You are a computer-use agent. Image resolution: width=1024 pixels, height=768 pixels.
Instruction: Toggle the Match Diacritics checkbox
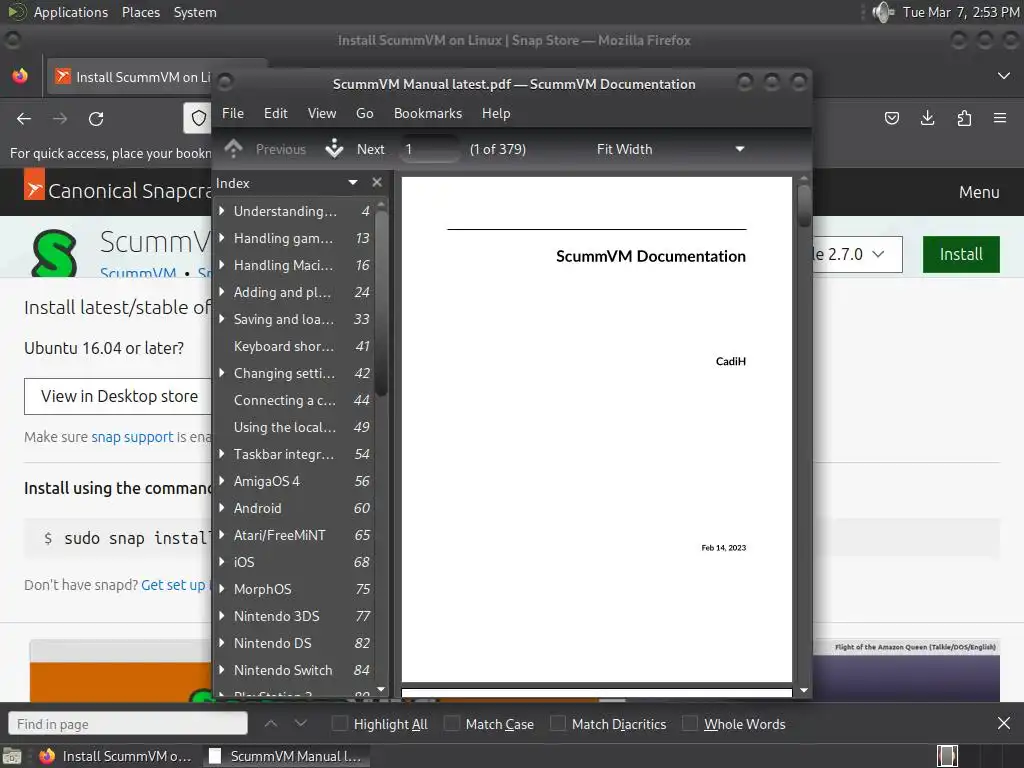click(557, 723)
